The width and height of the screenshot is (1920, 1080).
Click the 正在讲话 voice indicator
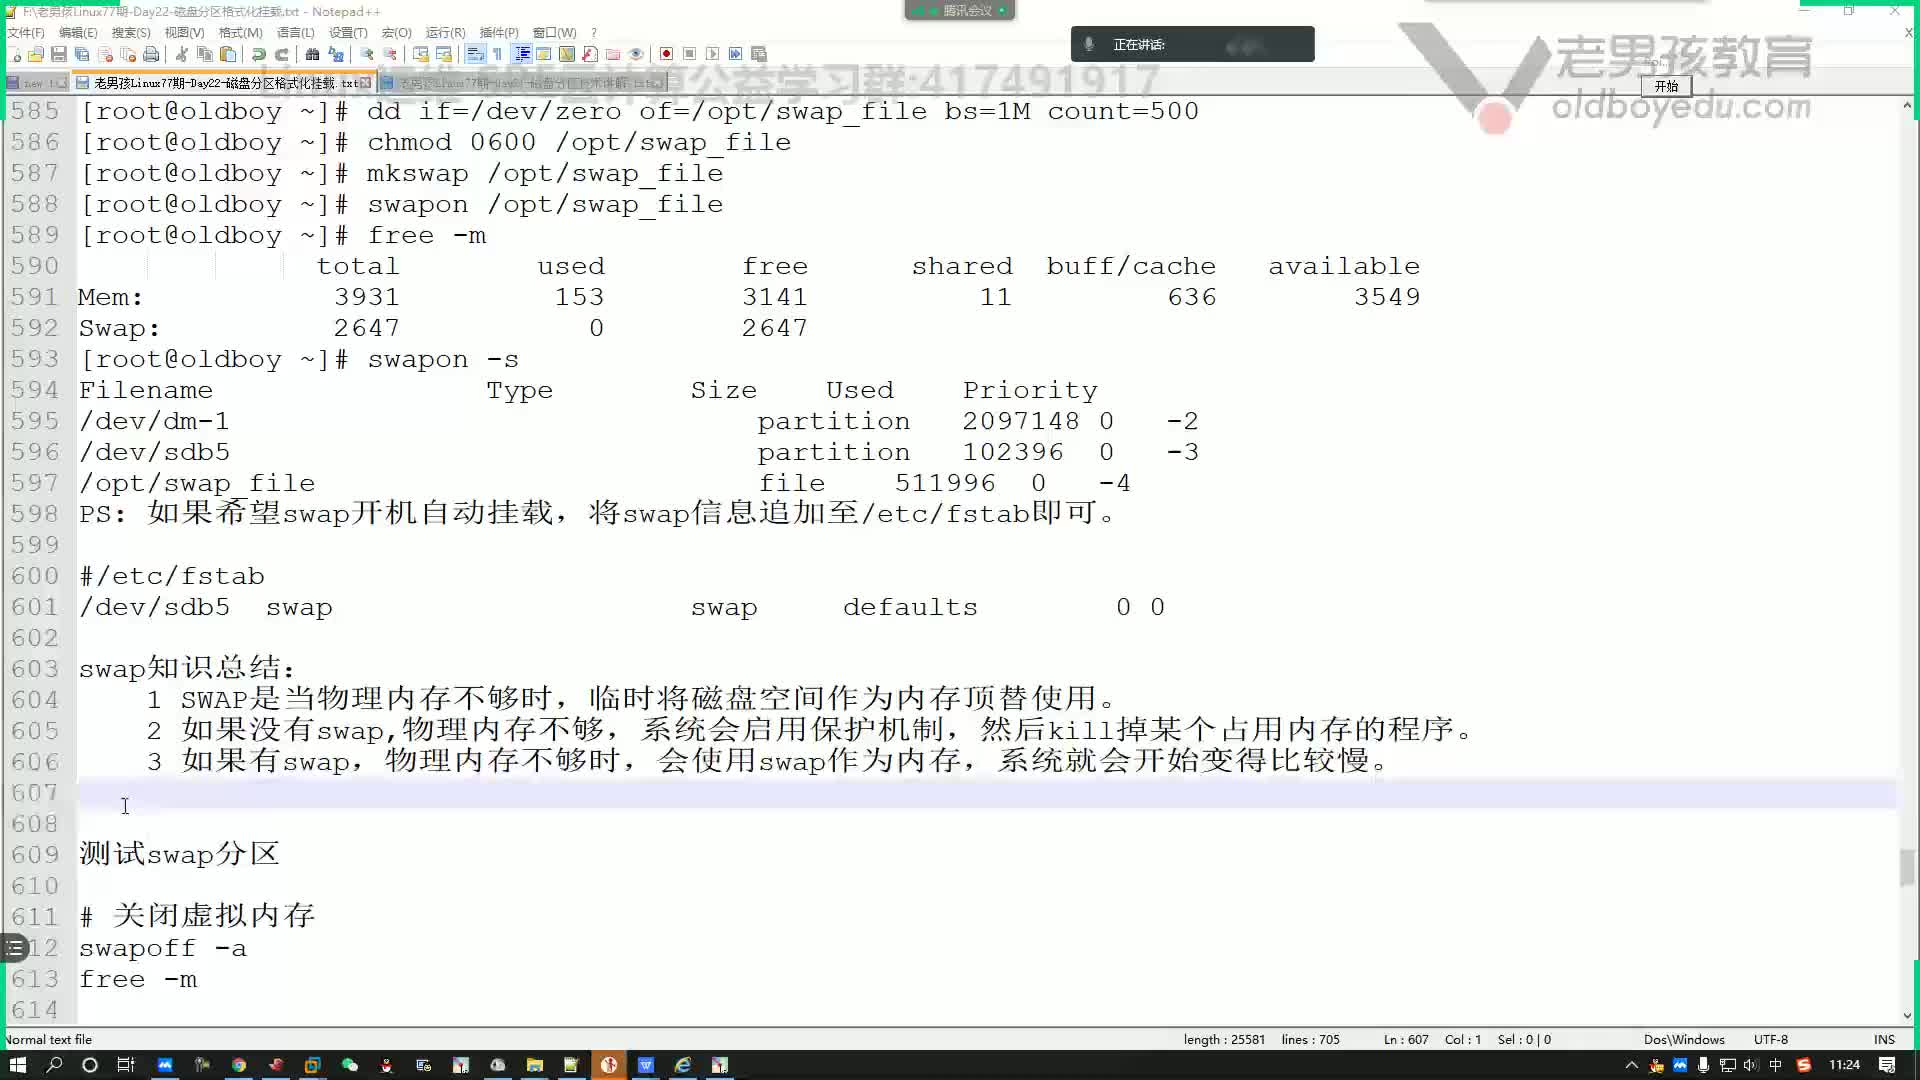point(1192,44)
